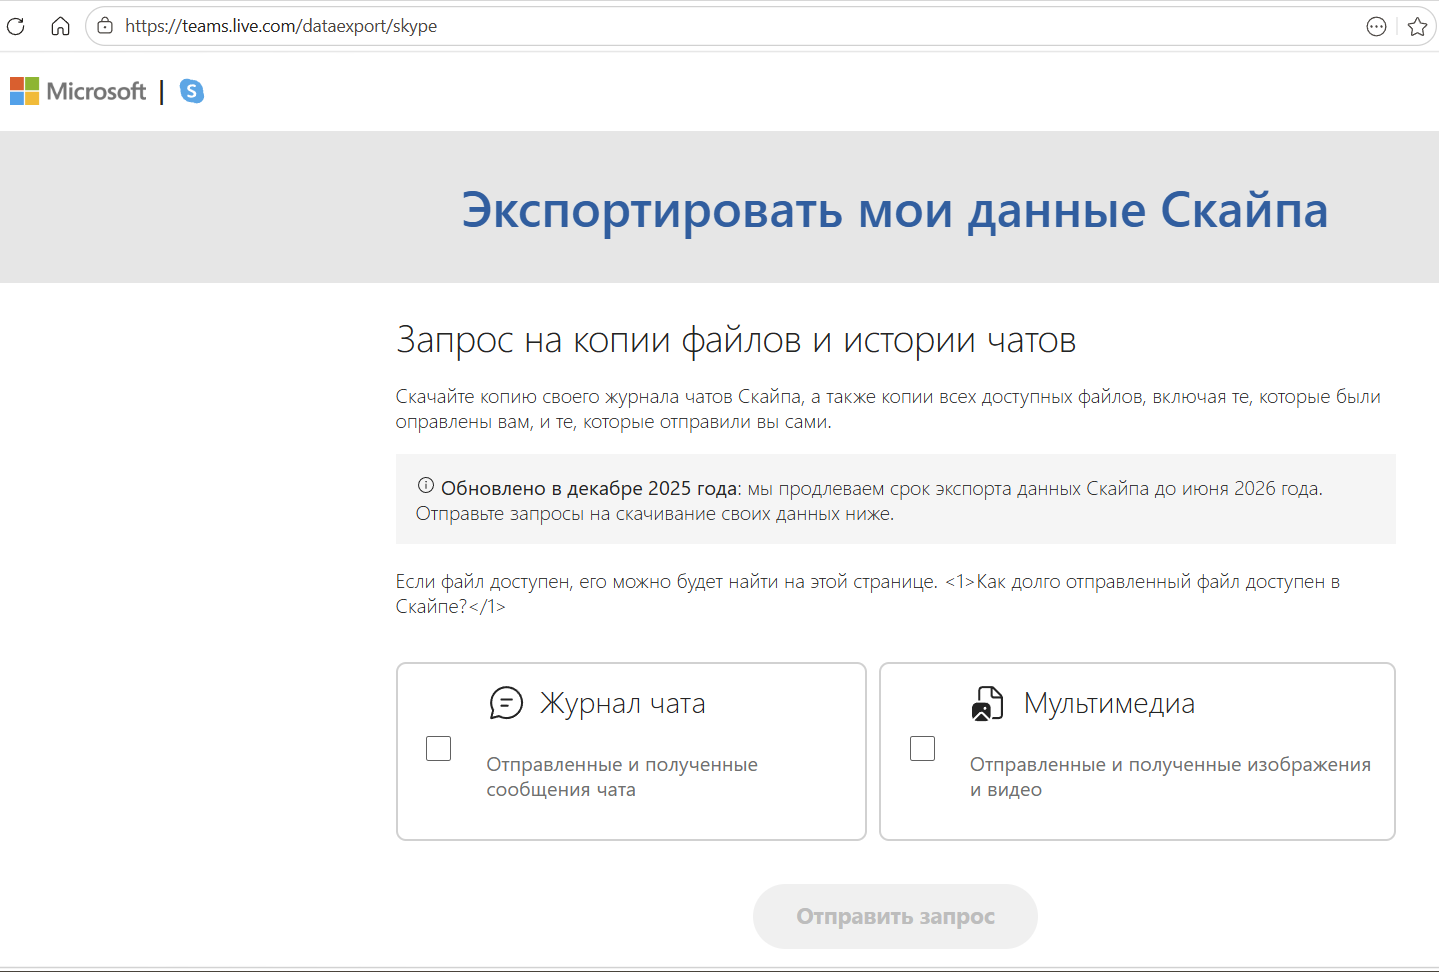Viewport: 1439px width, 972px height.
Task: Open the three-dot icon in address bar
Action: point(1376,27)
